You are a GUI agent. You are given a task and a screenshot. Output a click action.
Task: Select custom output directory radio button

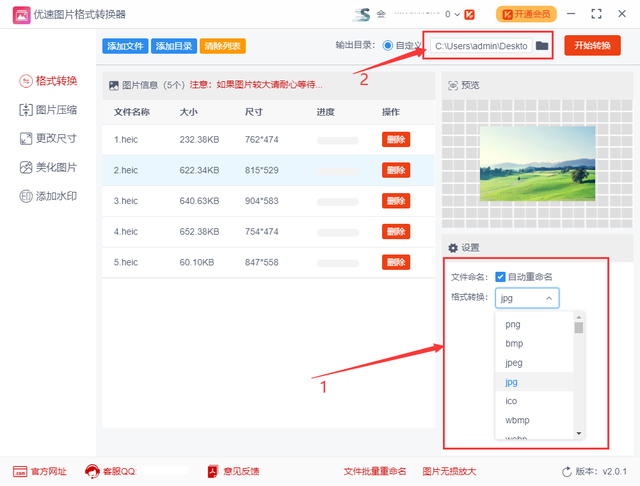(387, 45)
